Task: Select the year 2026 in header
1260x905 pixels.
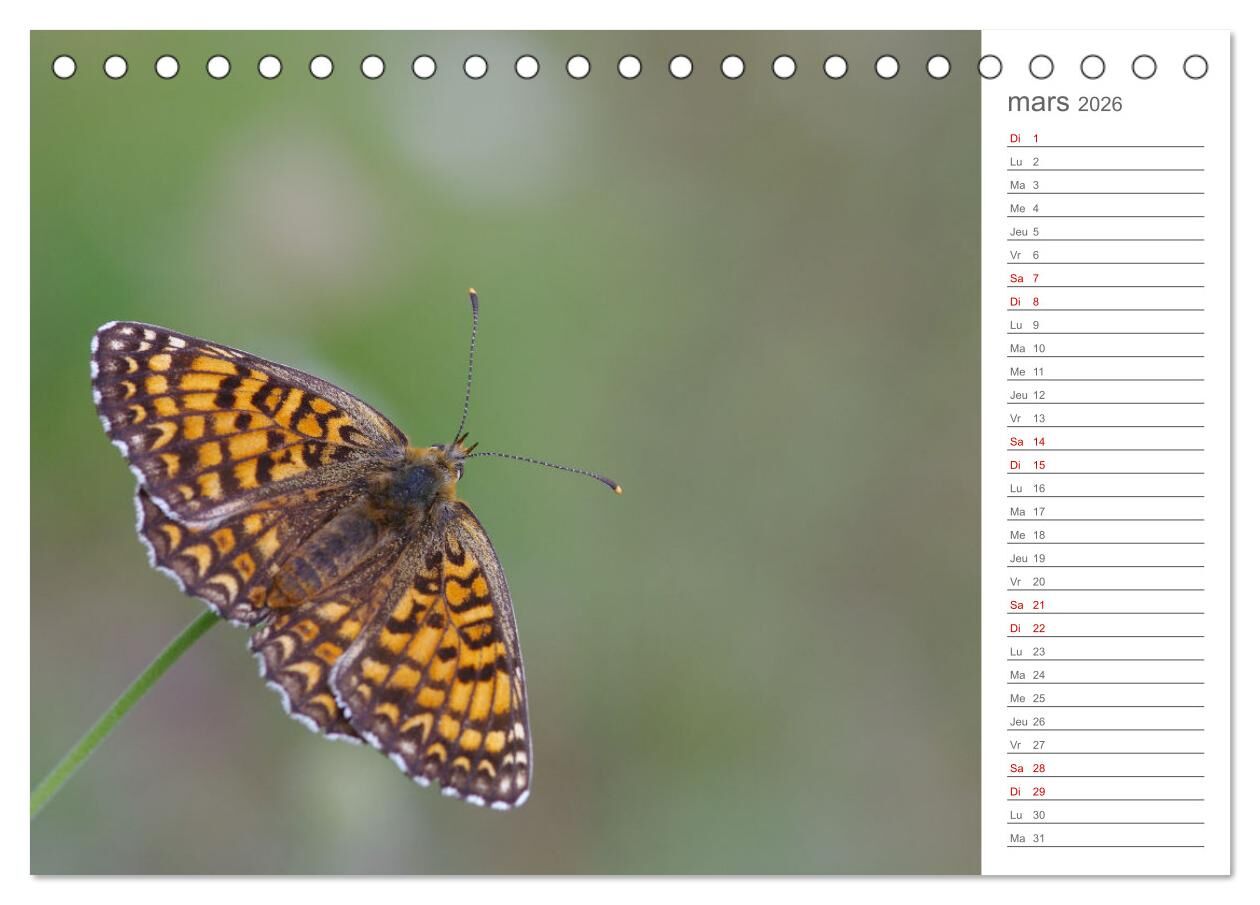Action: point(1100,105)
